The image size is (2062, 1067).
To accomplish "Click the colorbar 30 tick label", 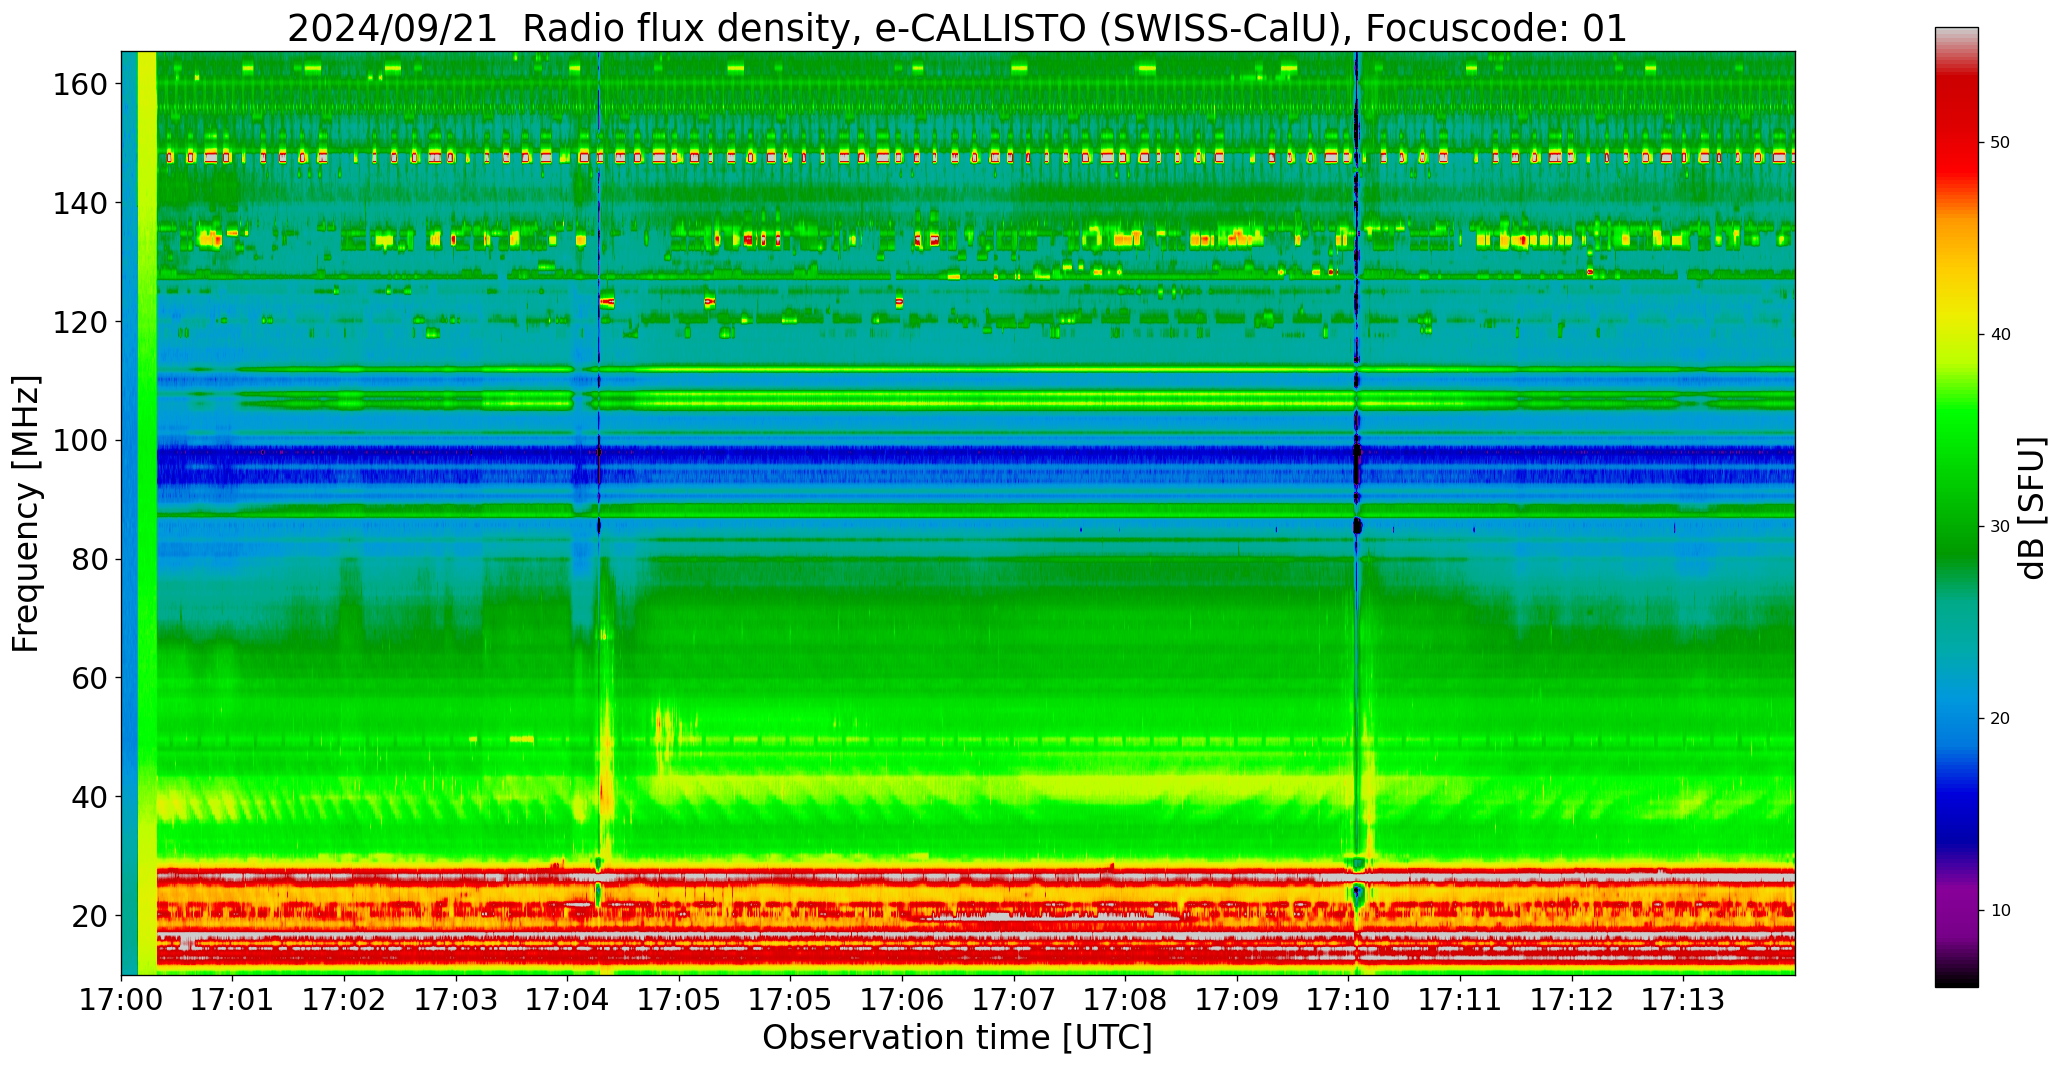I will point(2000,527).
